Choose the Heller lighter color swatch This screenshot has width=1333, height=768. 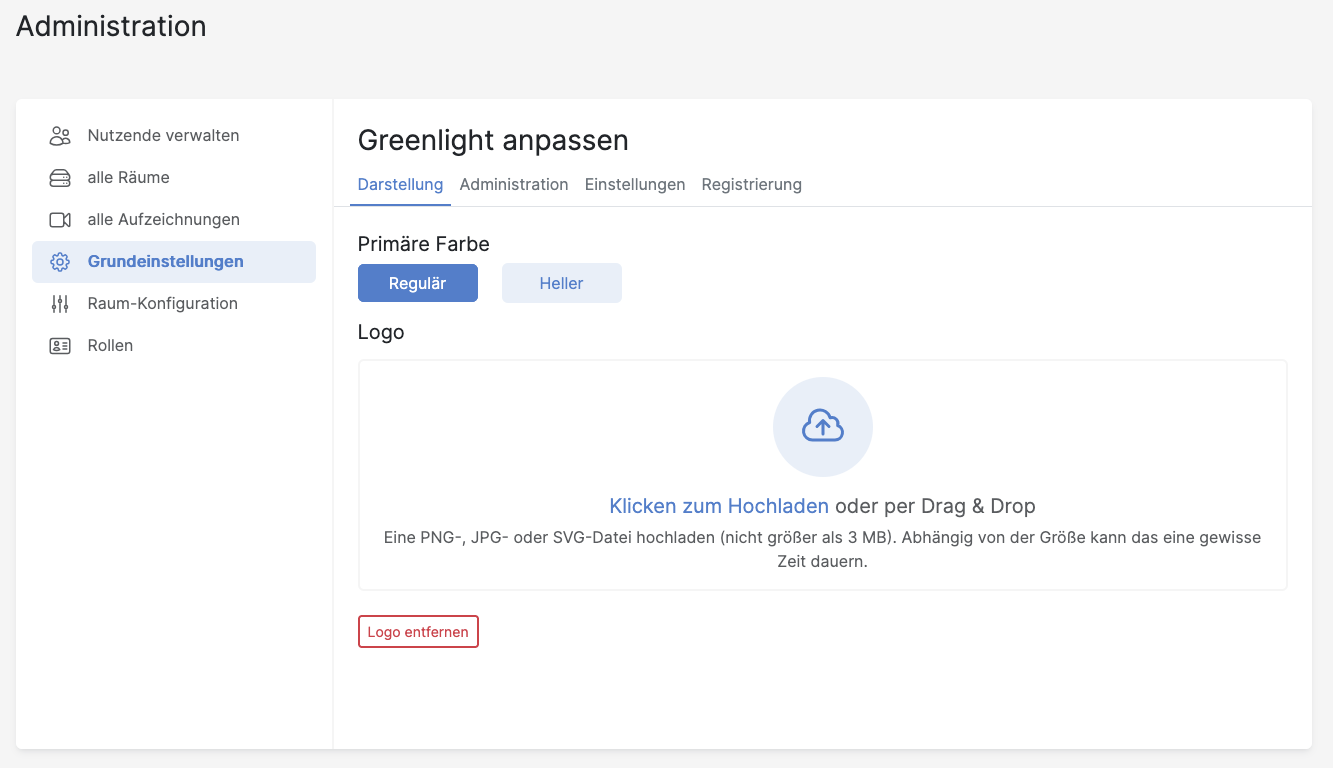(561, 283)
